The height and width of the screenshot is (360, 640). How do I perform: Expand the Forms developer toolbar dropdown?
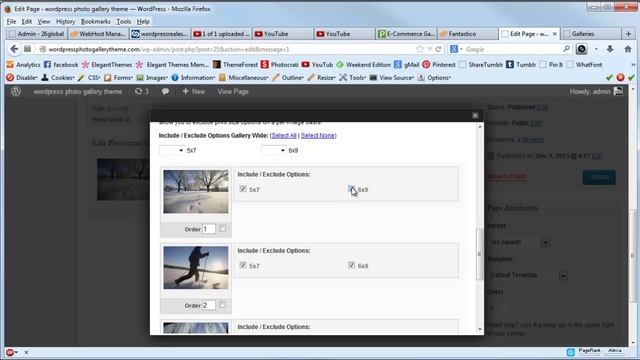coord(118,78)
